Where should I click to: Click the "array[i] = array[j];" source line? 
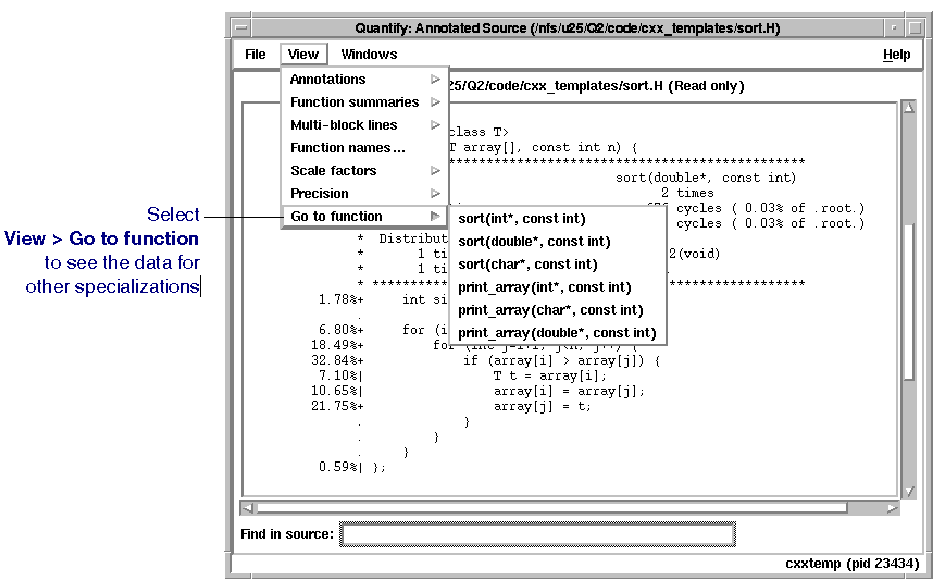click(x=569, y=391)
